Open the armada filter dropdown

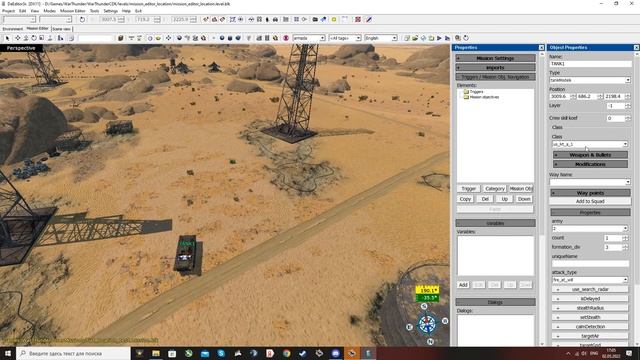pyautogui.click(x=309, y=38)
